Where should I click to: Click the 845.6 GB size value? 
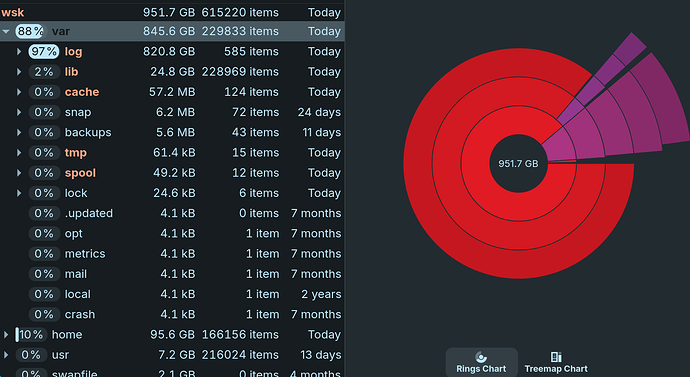pos(169,31)
